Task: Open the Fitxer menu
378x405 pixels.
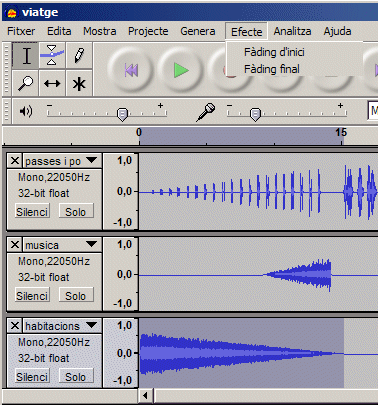Action: pyautogui.click(x=21, y=31)
